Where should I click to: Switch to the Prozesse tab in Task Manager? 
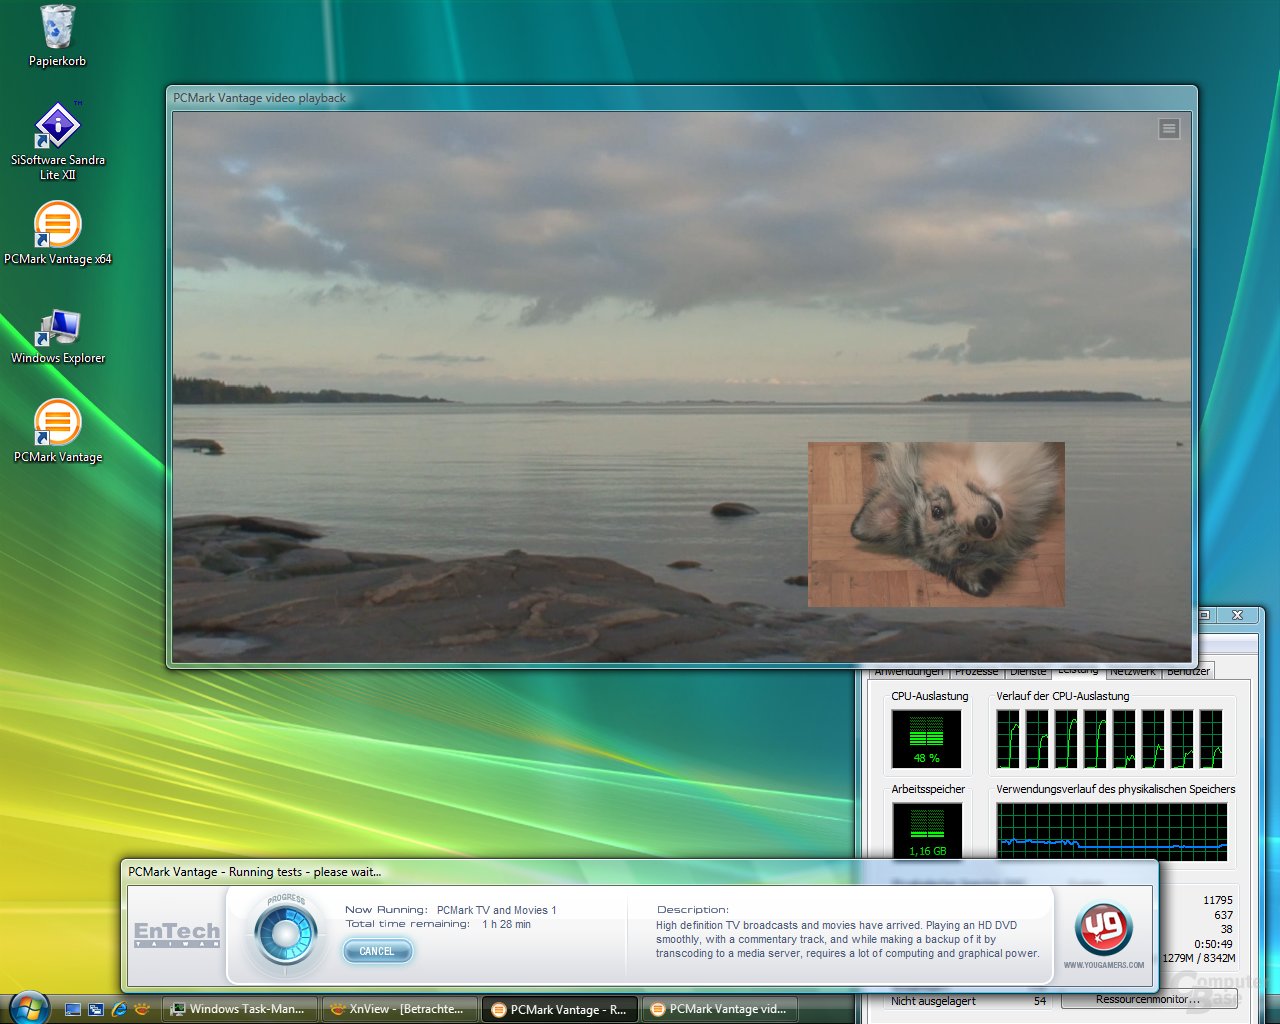(976, 671)
